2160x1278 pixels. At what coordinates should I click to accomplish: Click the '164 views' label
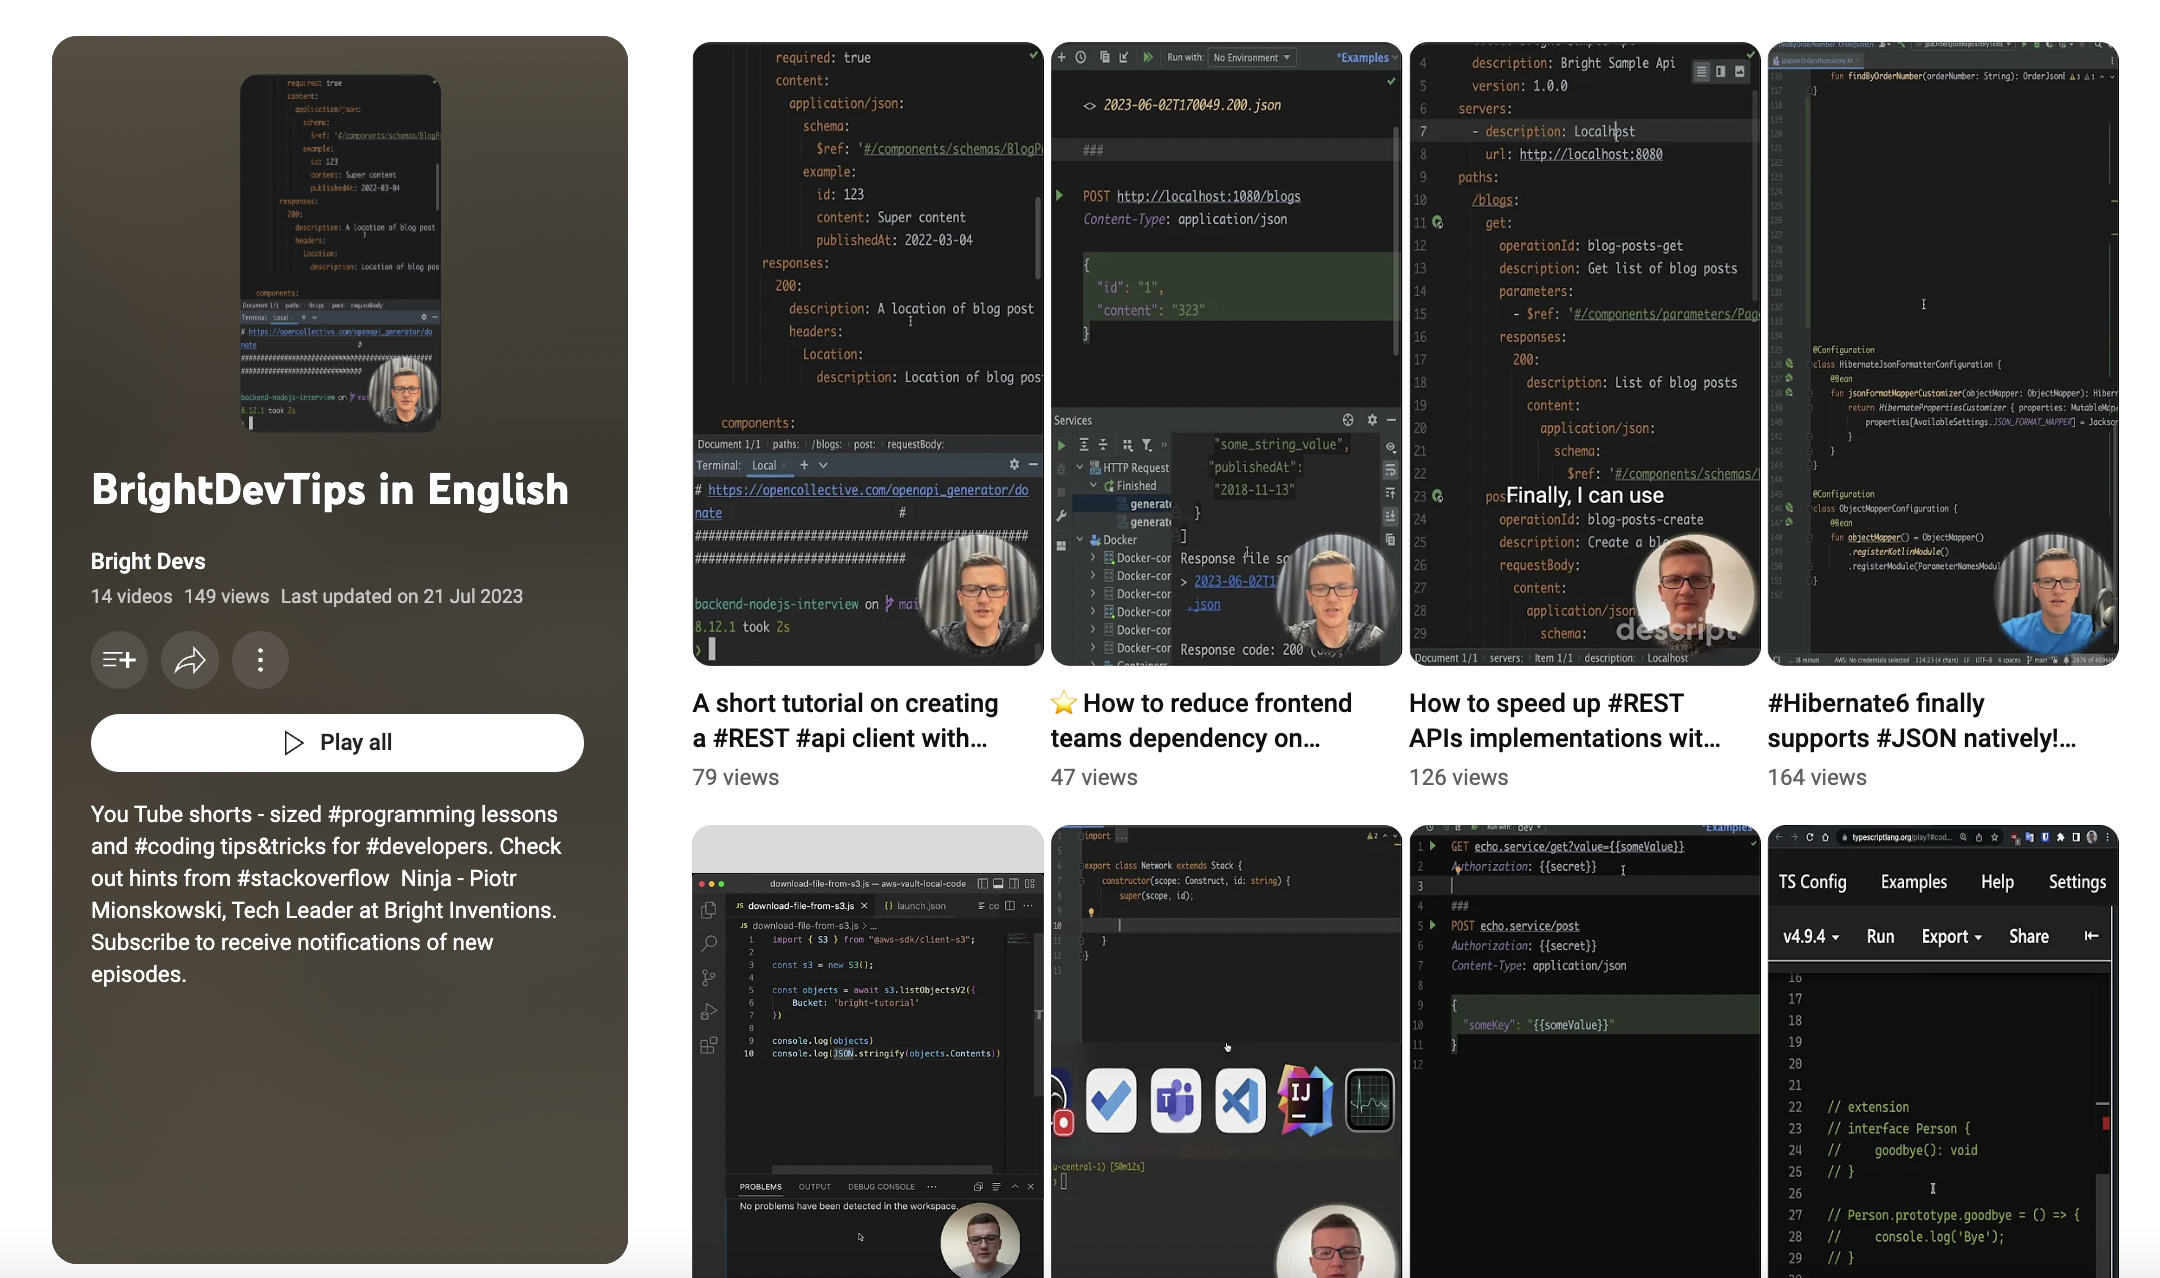[1817, 777]
